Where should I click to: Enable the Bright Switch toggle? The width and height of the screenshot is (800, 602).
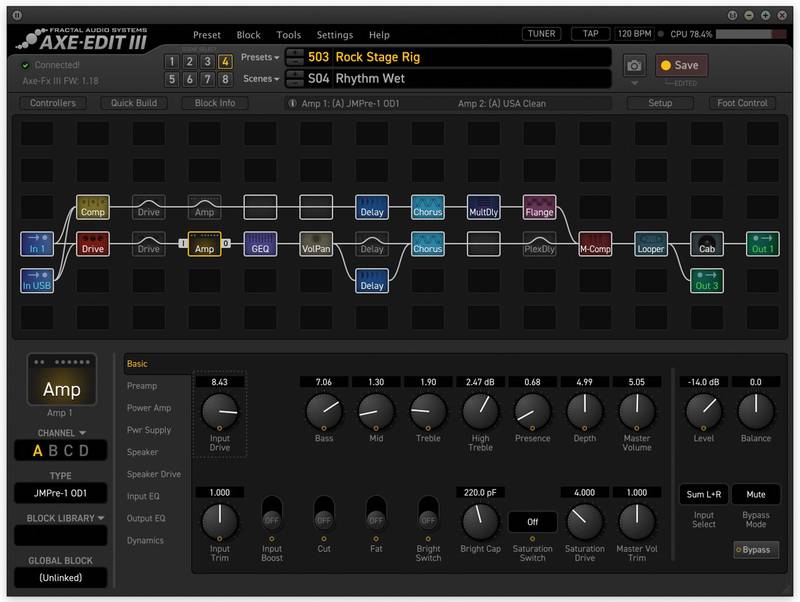[428, 519]
